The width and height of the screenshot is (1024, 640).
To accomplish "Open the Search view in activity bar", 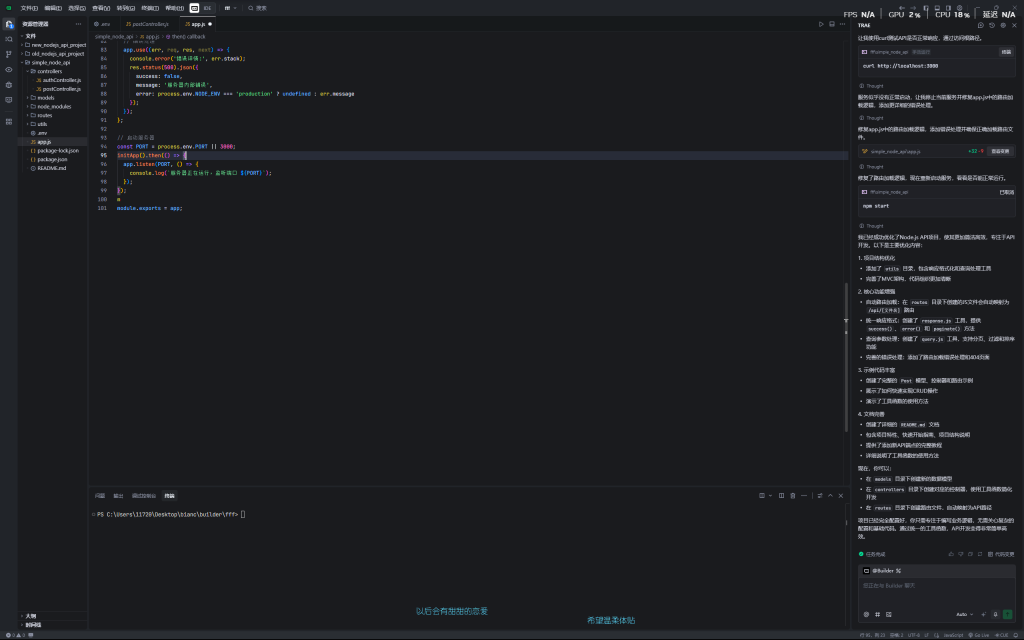I will (9, 39).
